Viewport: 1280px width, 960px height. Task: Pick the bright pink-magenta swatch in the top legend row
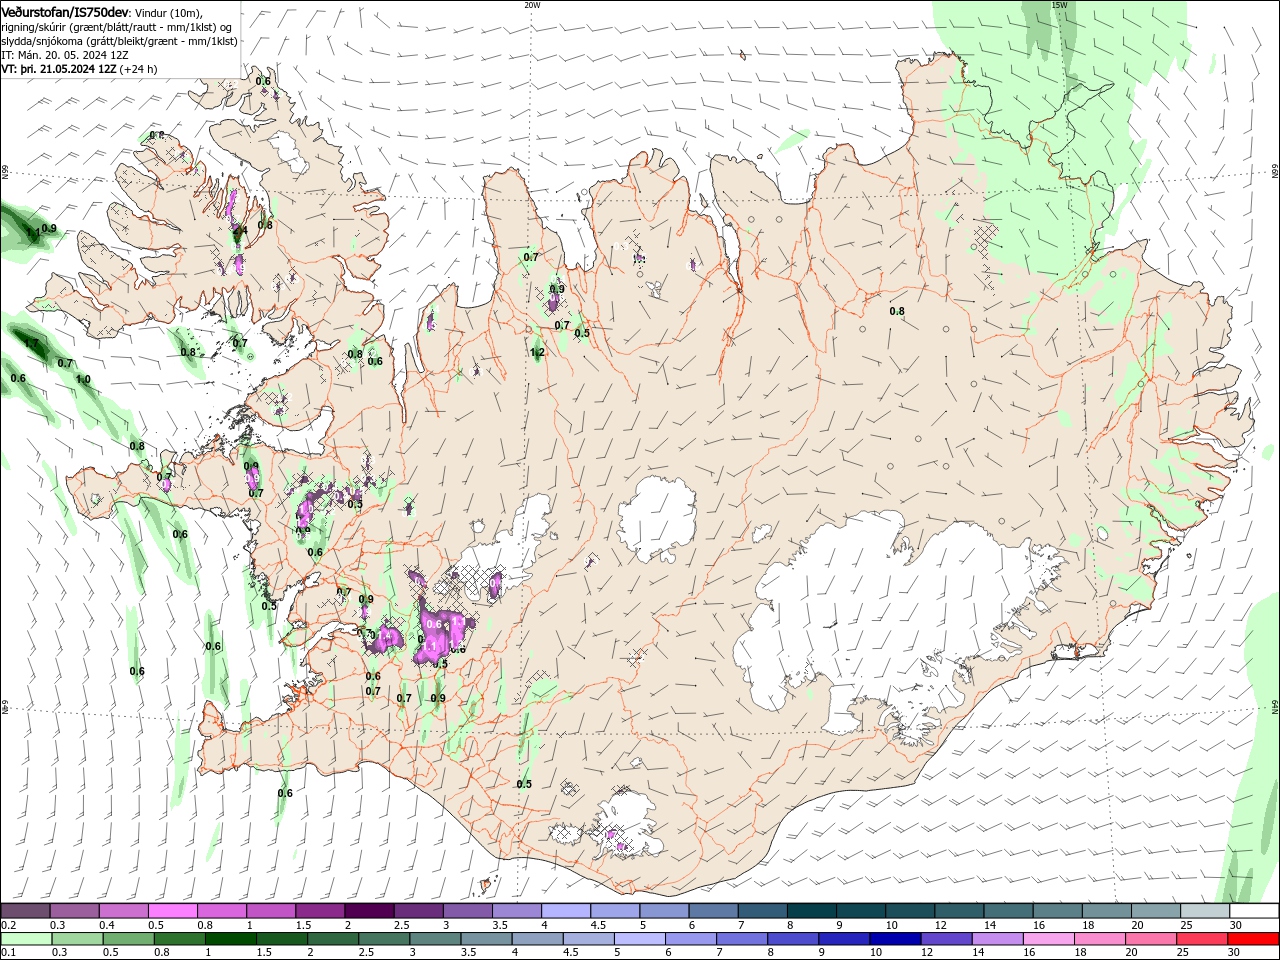(172, 911)
